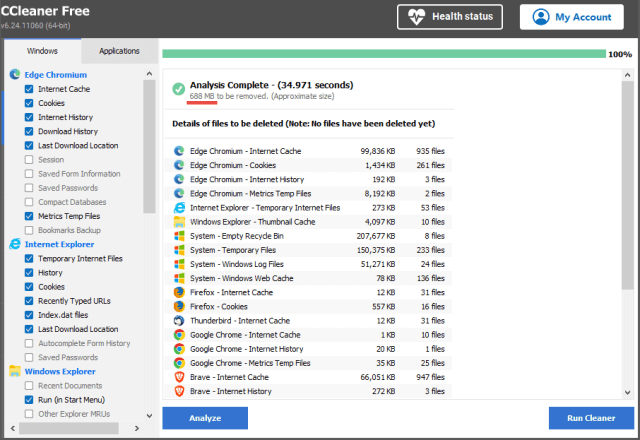Click the user avatar icon in My Account
640x440 pixels.
pyautogui.click(x=541, y=17)
